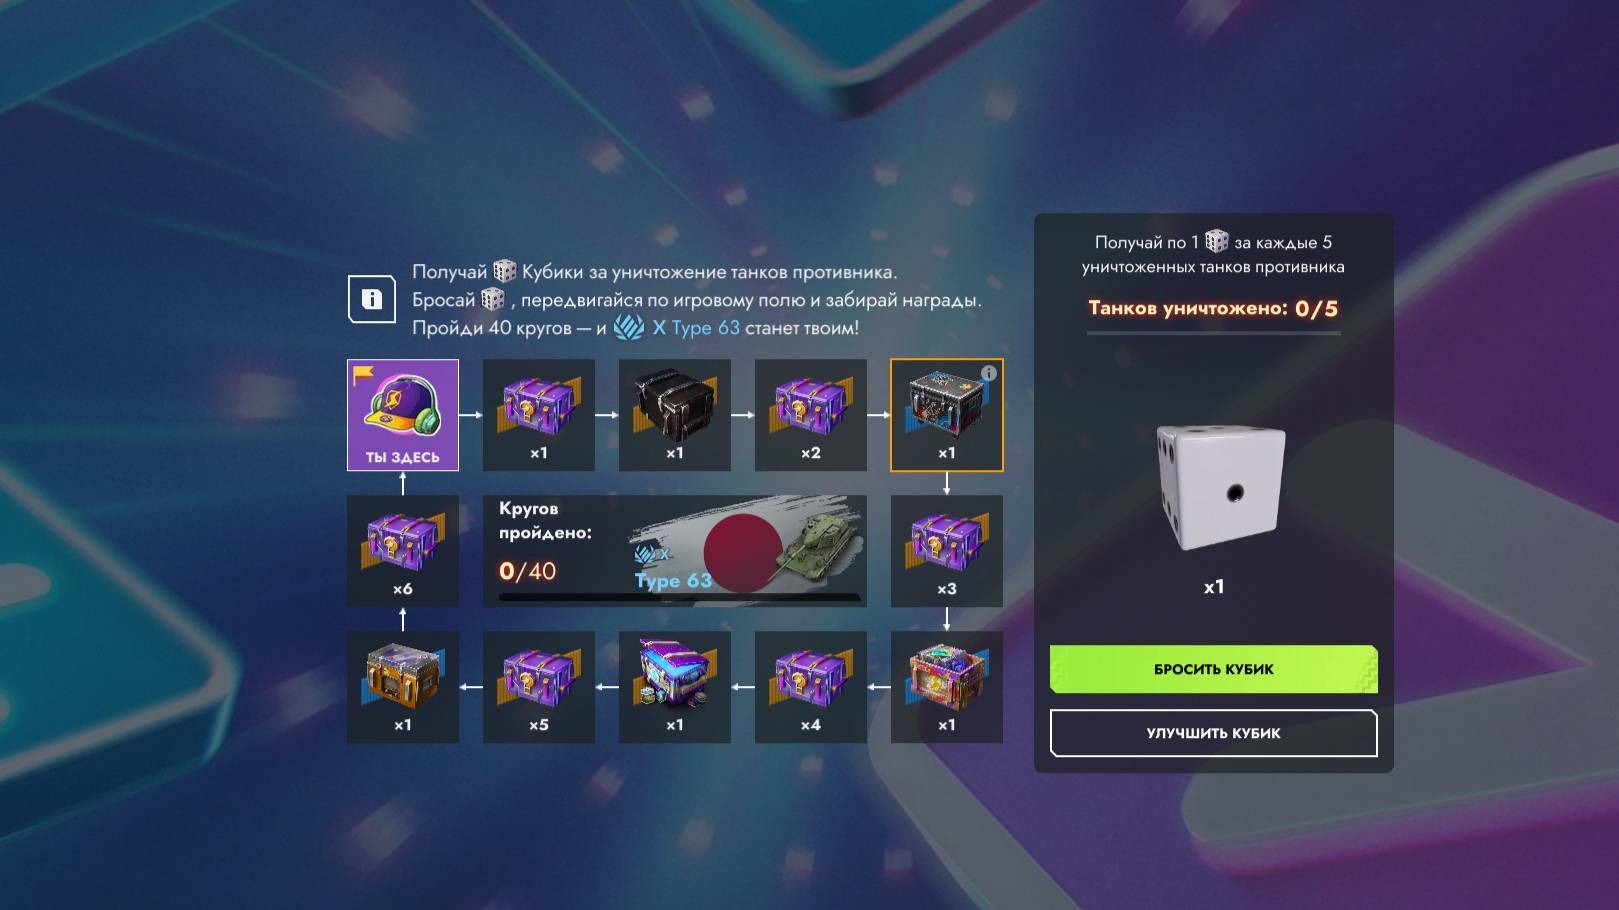Select the first purple chest tile x1
This screenshot has height=910, width=1619.
point(539,415)
